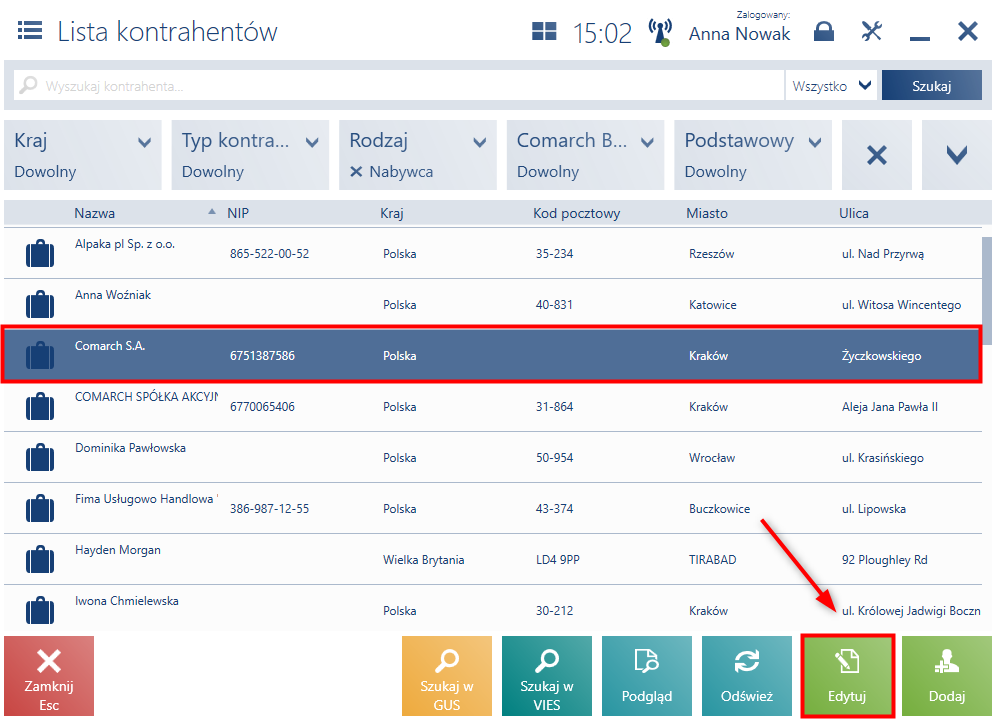This screenshot has width=997, height=725.
Task: Click the NIP 6751387586 cell
Action: (262, 356)
